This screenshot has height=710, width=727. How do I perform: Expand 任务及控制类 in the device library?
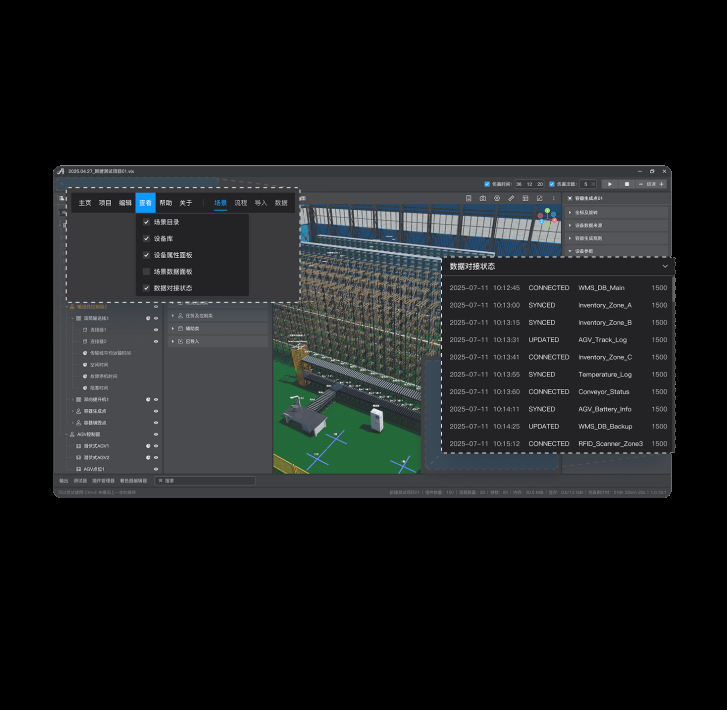click(x=217, y=316)
